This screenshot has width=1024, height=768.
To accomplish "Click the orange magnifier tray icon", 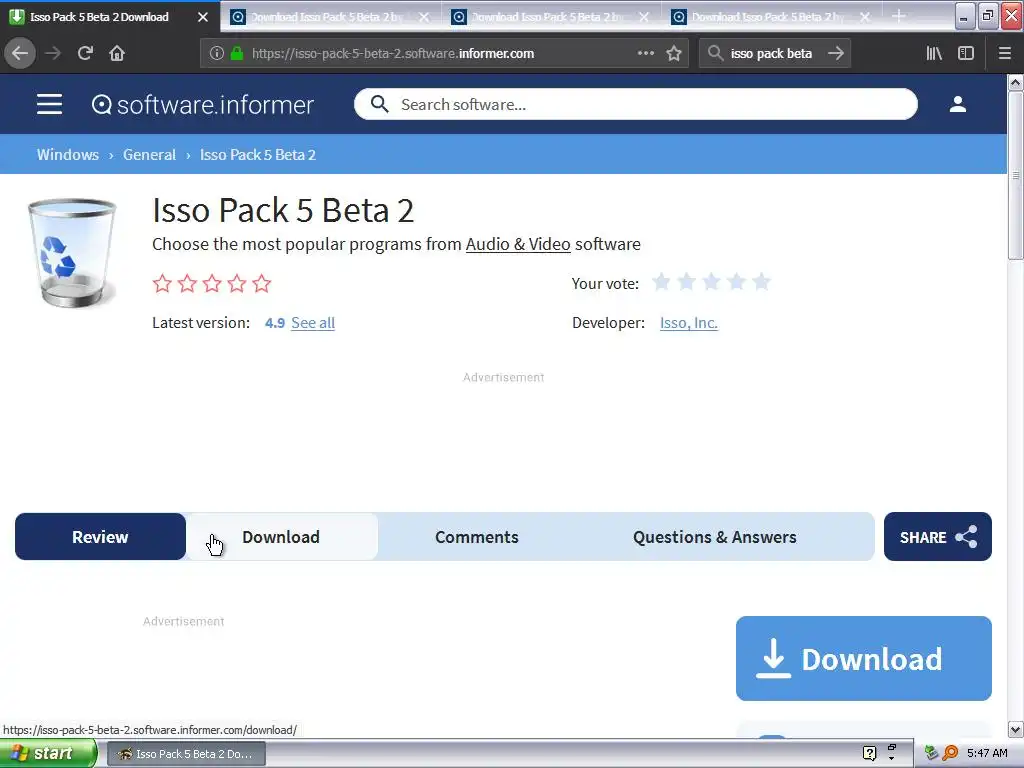I will 951,753.
